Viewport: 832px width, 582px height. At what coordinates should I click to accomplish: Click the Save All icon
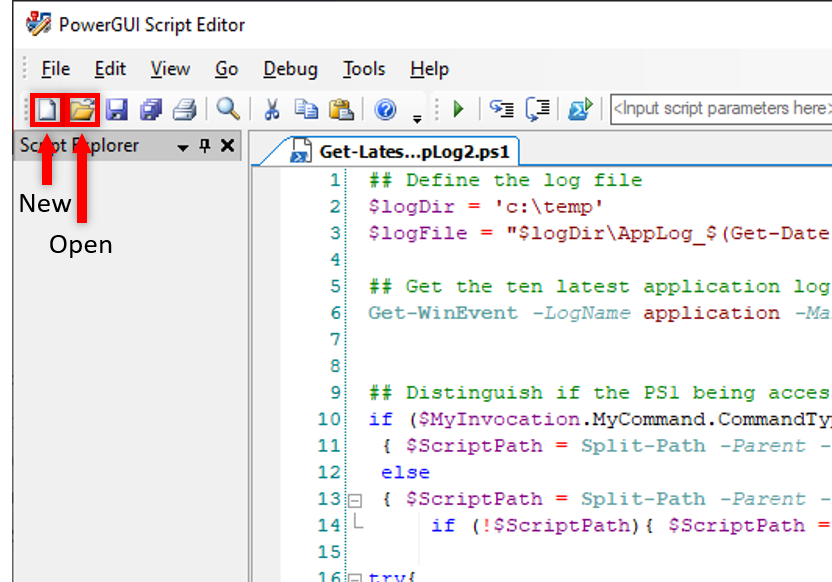click(151, 110)
